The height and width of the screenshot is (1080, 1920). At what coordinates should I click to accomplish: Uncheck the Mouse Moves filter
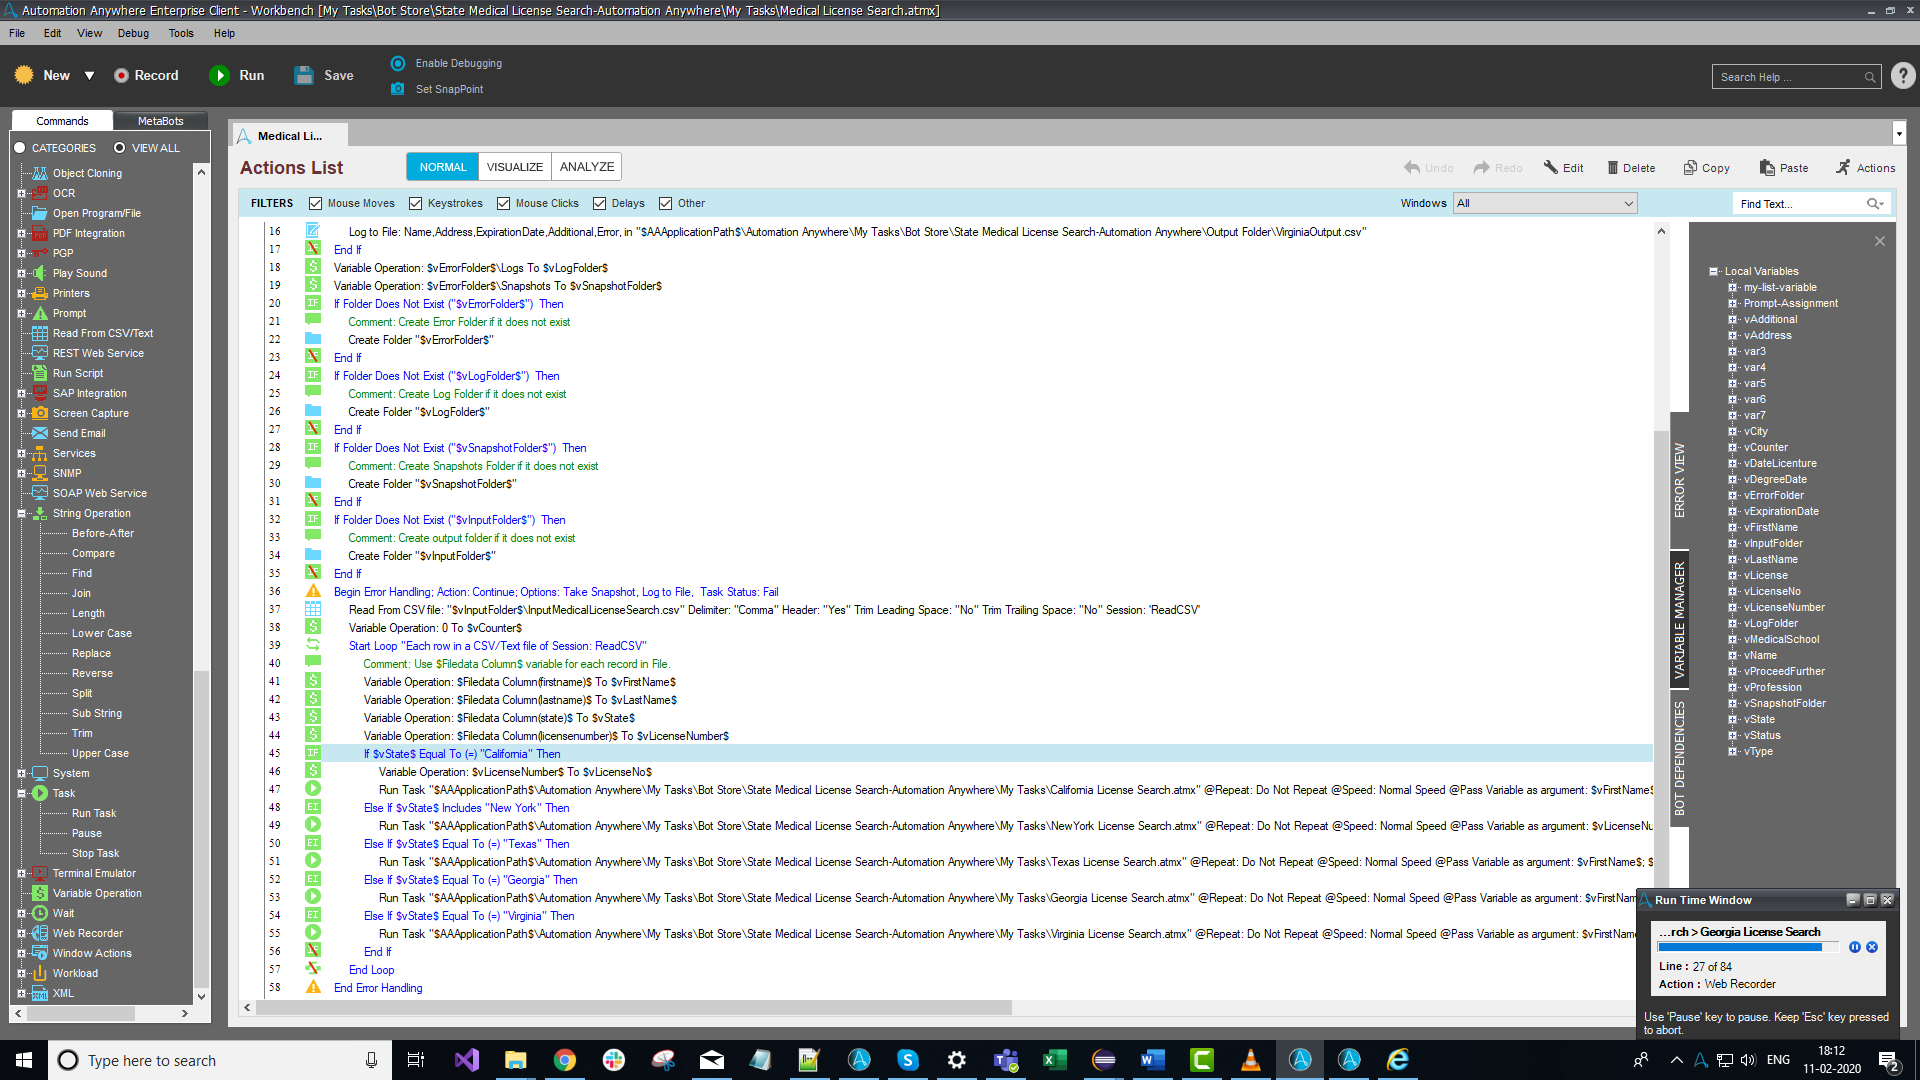point(316,204)
